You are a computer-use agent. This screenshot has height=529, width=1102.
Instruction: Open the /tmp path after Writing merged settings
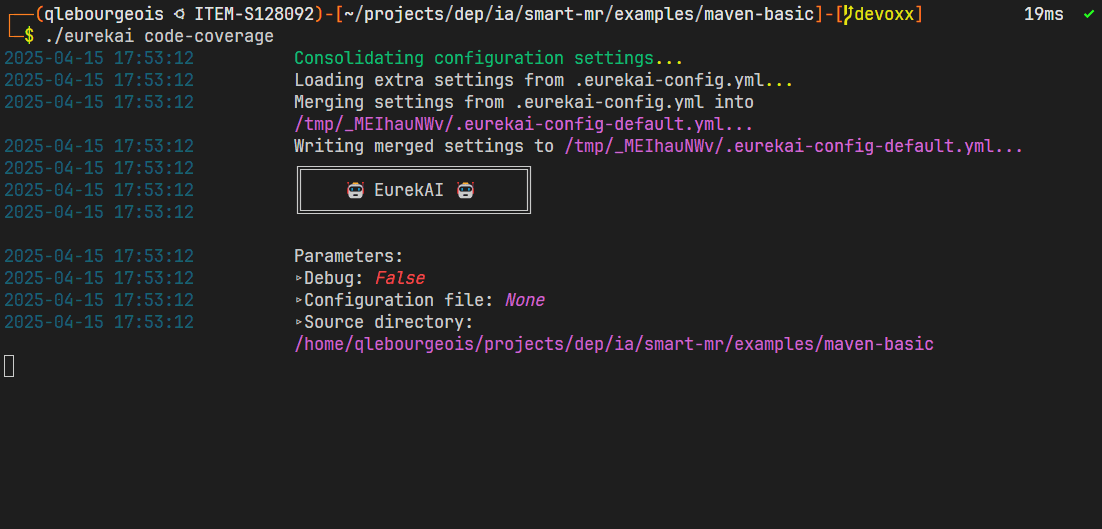pos(793,146)
